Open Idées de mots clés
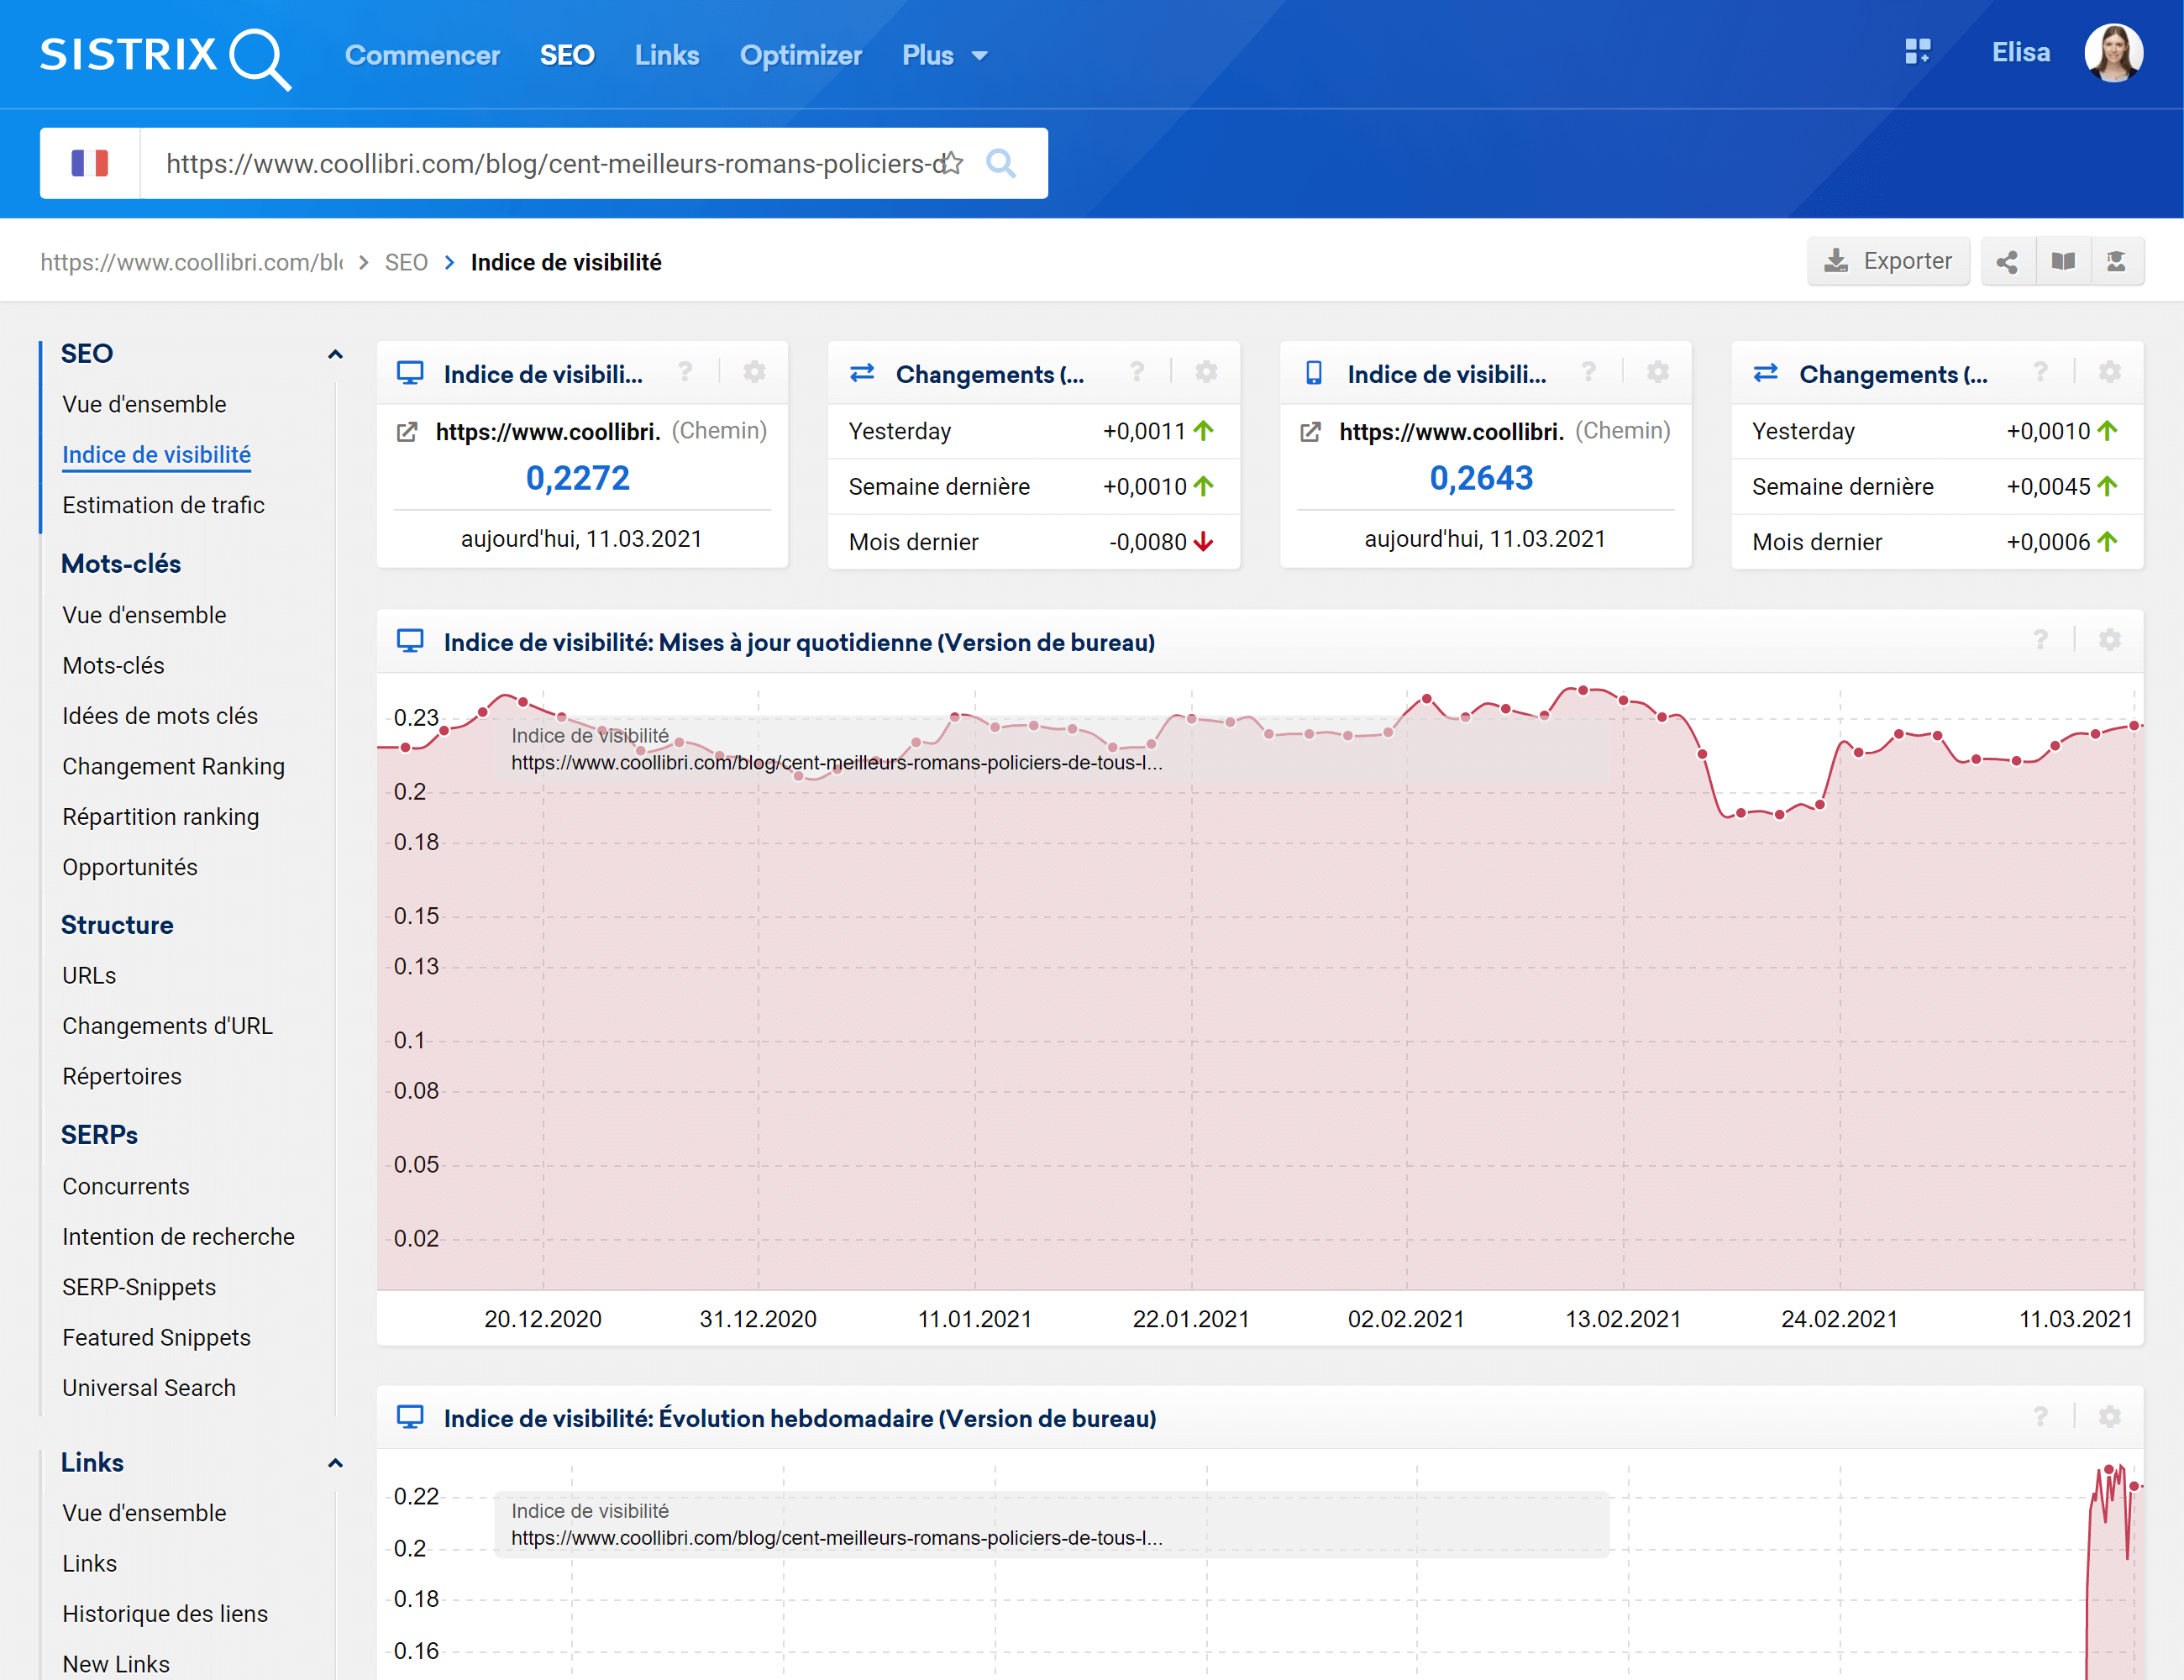2184x1680 pixels. click(160, 716)
